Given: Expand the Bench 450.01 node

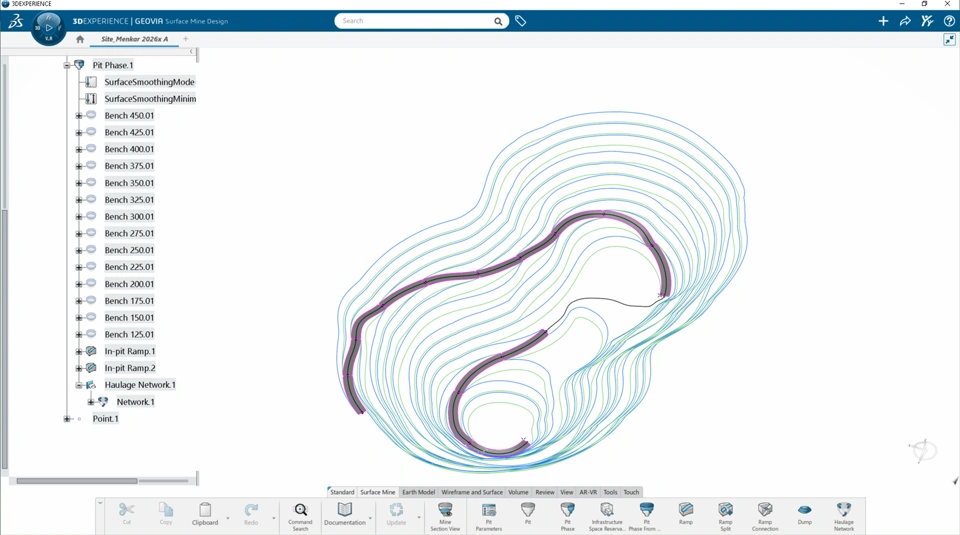Looking at the screenshot, I should (79, 116).
